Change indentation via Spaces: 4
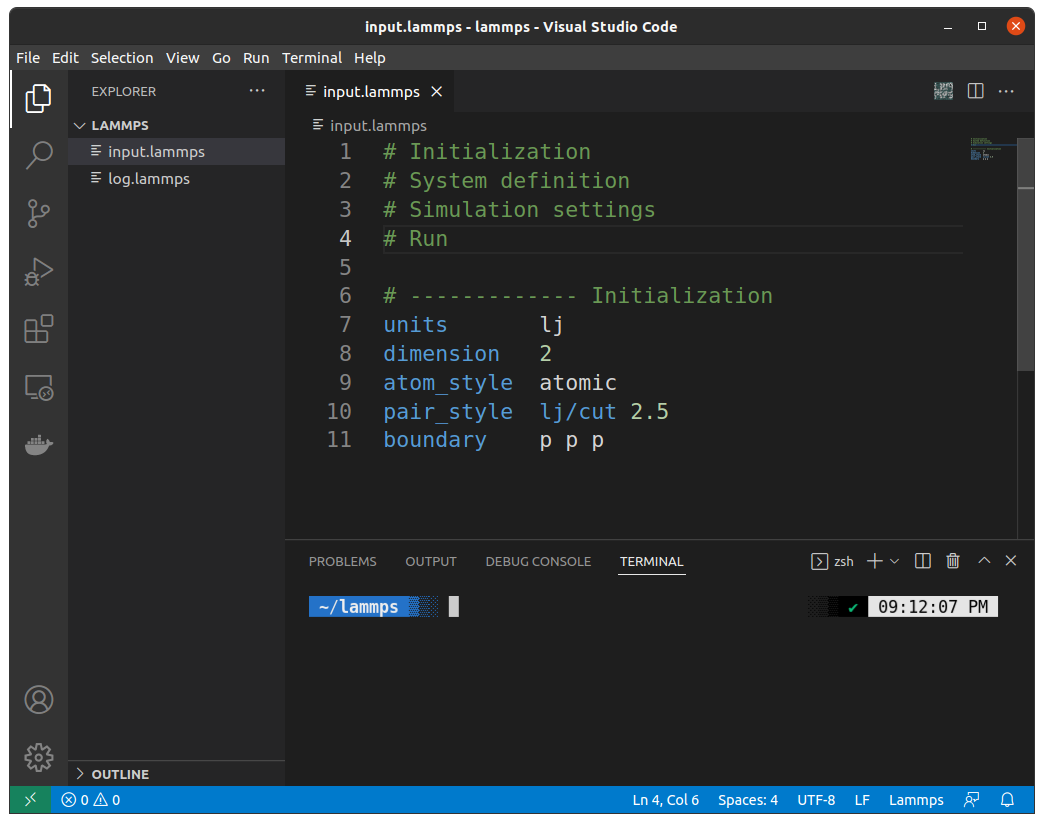Image resolution: width=1044 pixels, height=823 pixels. (x=747, y=800)
